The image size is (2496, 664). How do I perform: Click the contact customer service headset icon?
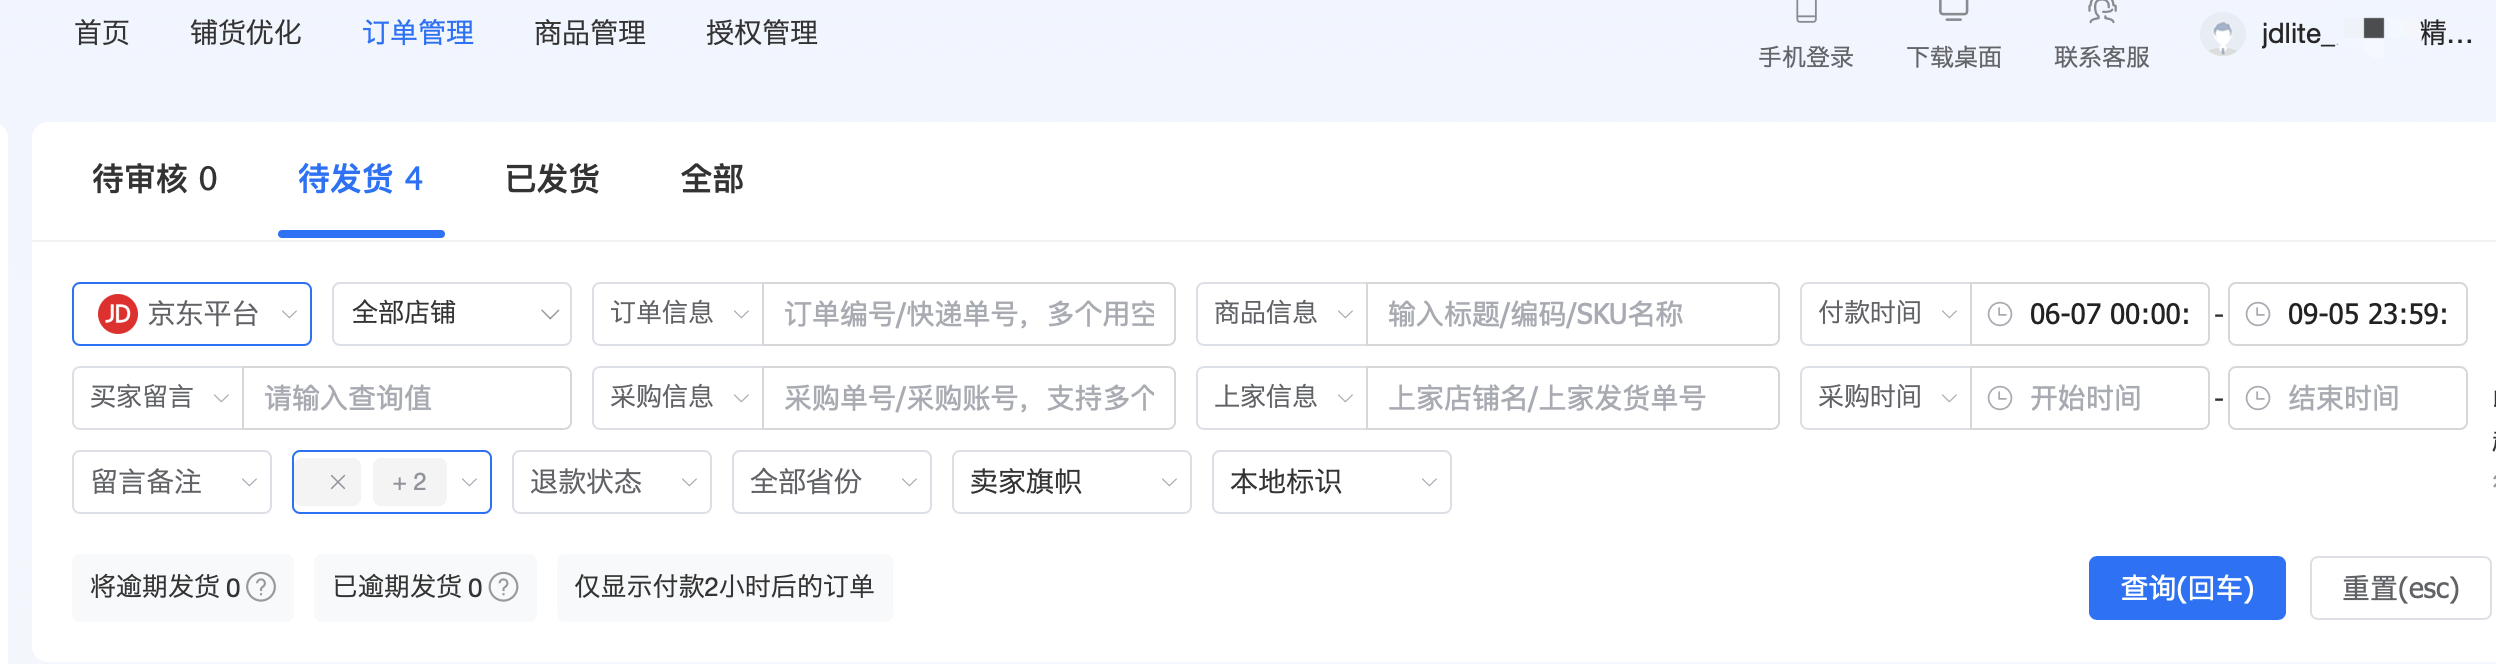pos(2102,12)
